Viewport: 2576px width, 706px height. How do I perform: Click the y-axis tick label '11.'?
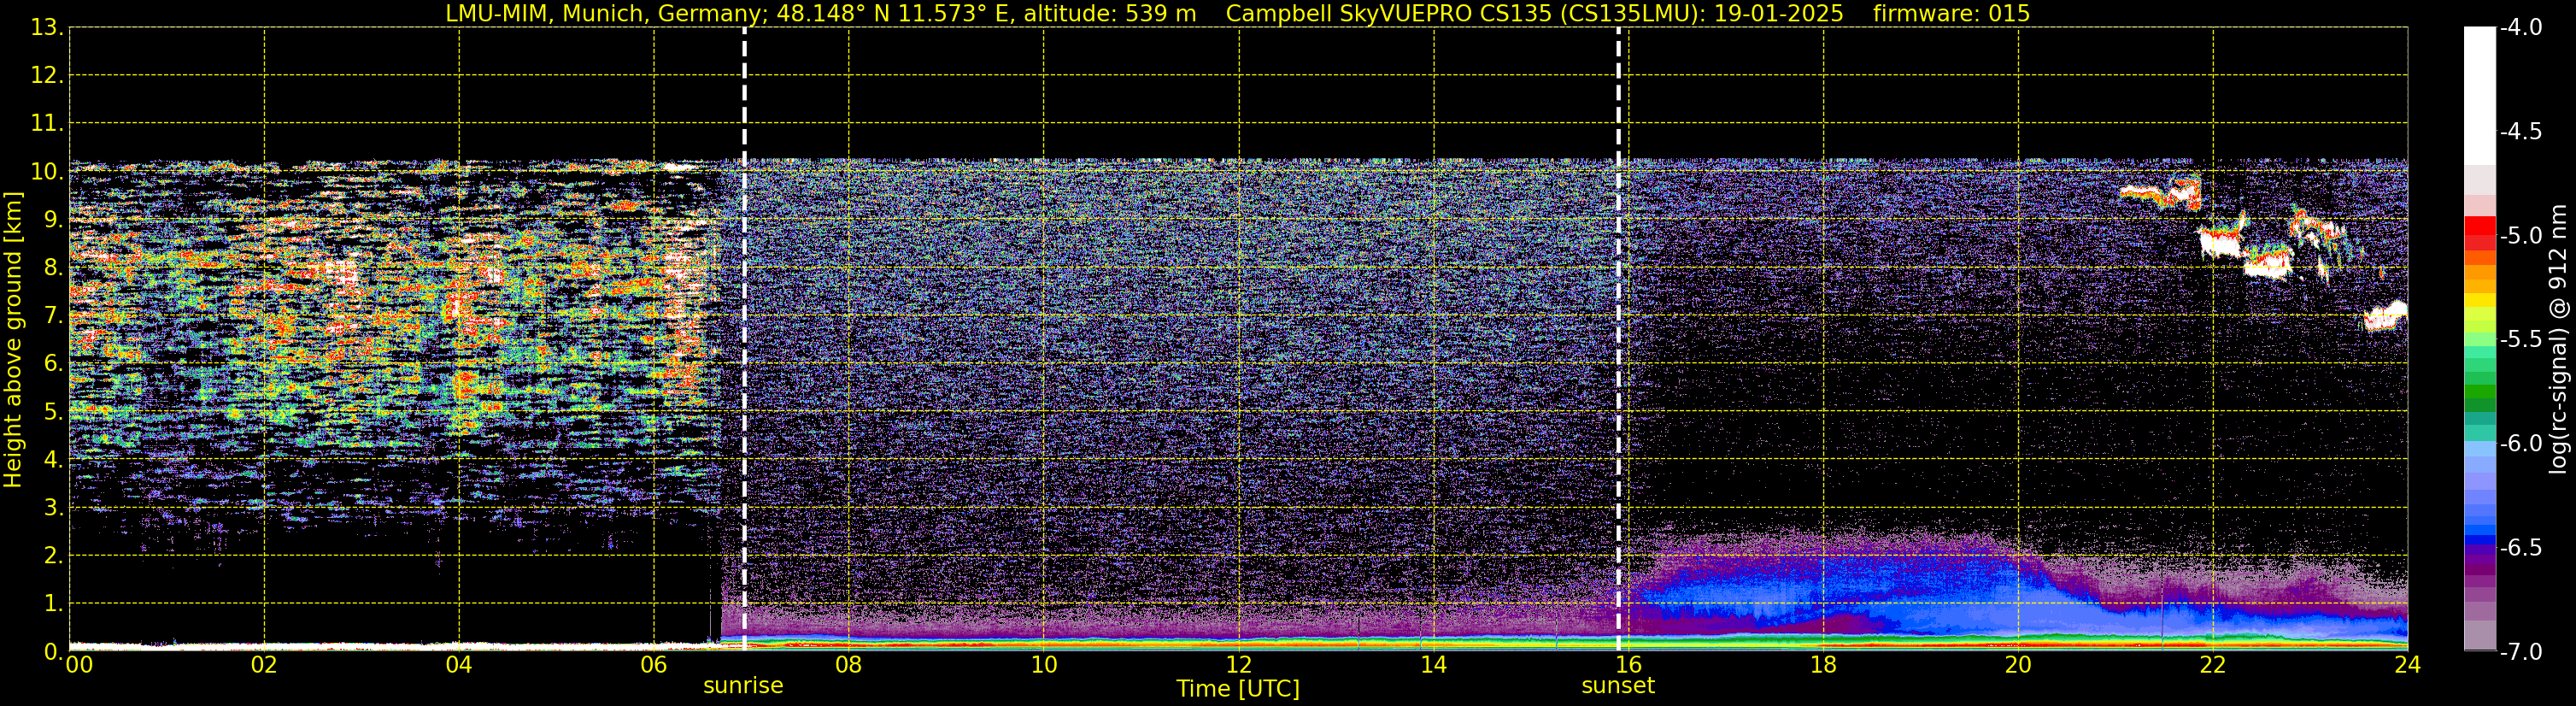click(46, 123)
